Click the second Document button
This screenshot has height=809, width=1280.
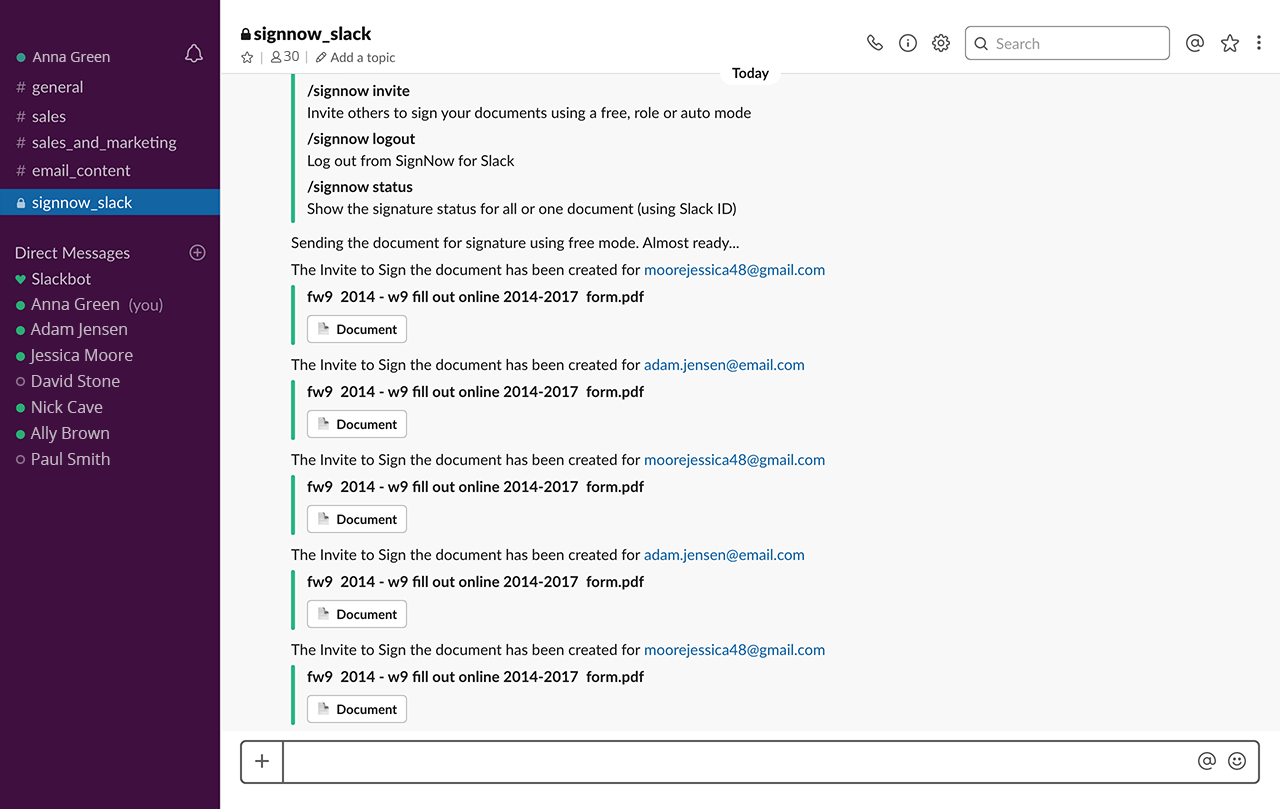(357, 424)
